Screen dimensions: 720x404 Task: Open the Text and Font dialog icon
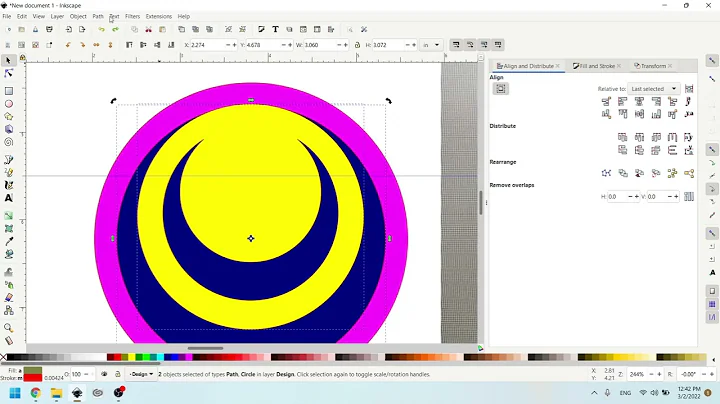click(275, 29)
